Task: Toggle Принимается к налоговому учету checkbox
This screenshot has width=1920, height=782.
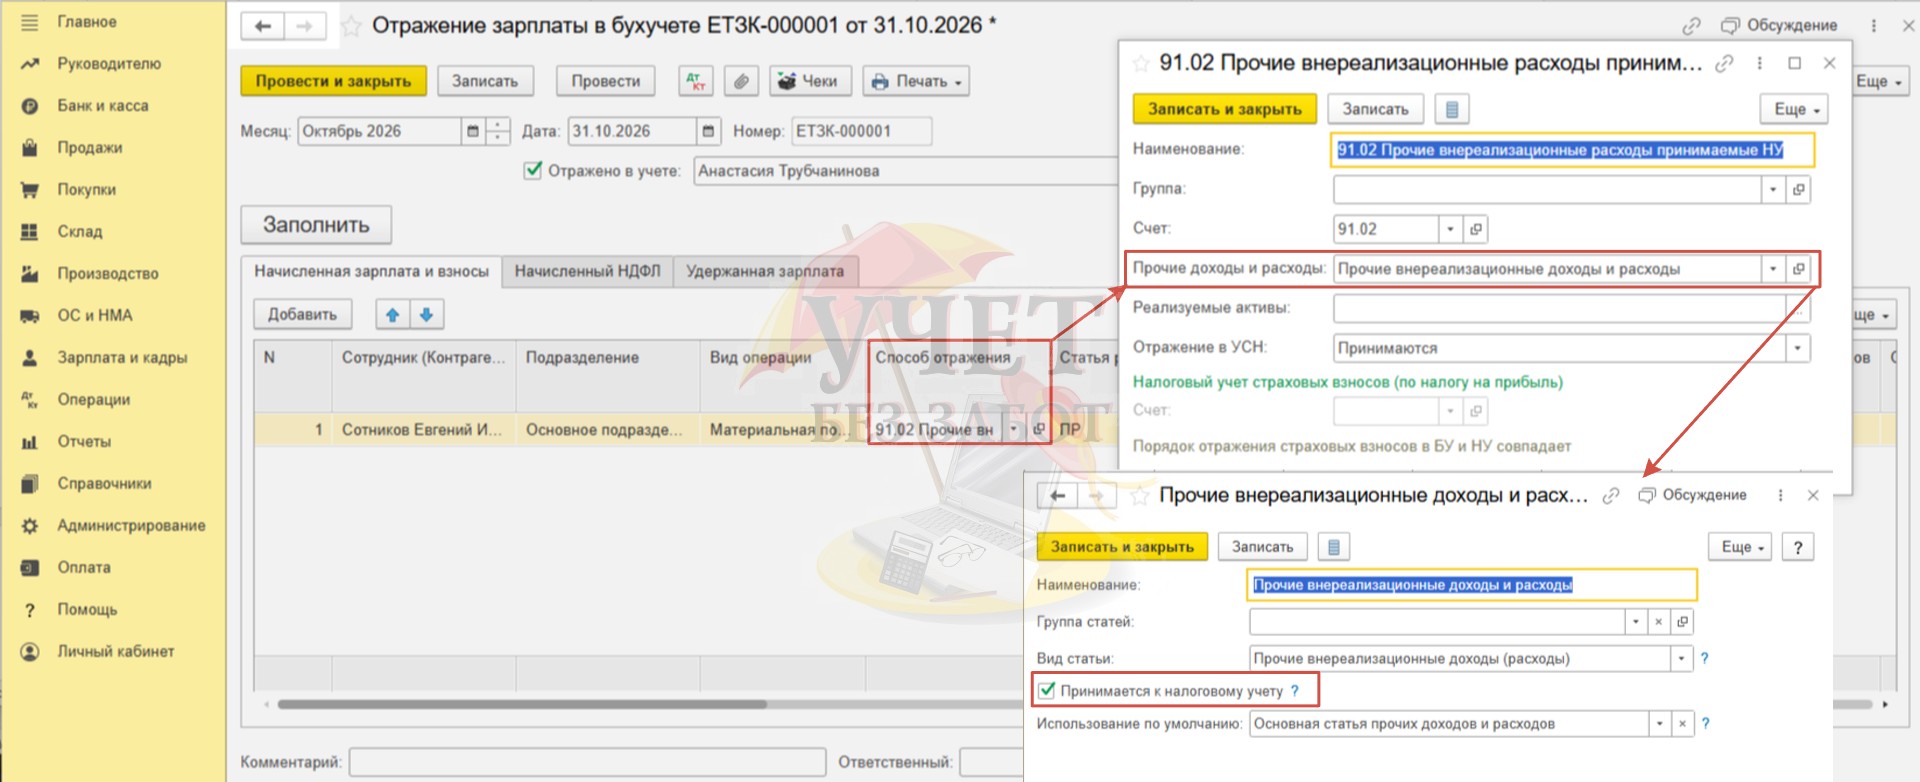Action: [x=1047, y=690]
